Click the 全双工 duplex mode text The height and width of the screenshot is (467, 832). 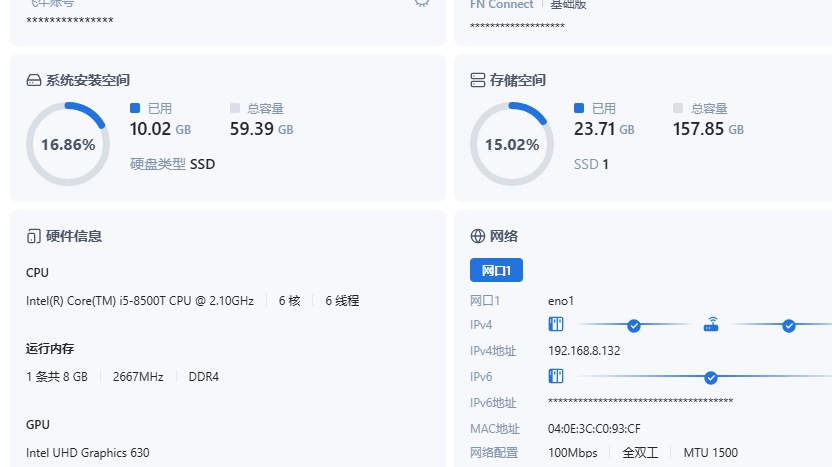(640, 453)
